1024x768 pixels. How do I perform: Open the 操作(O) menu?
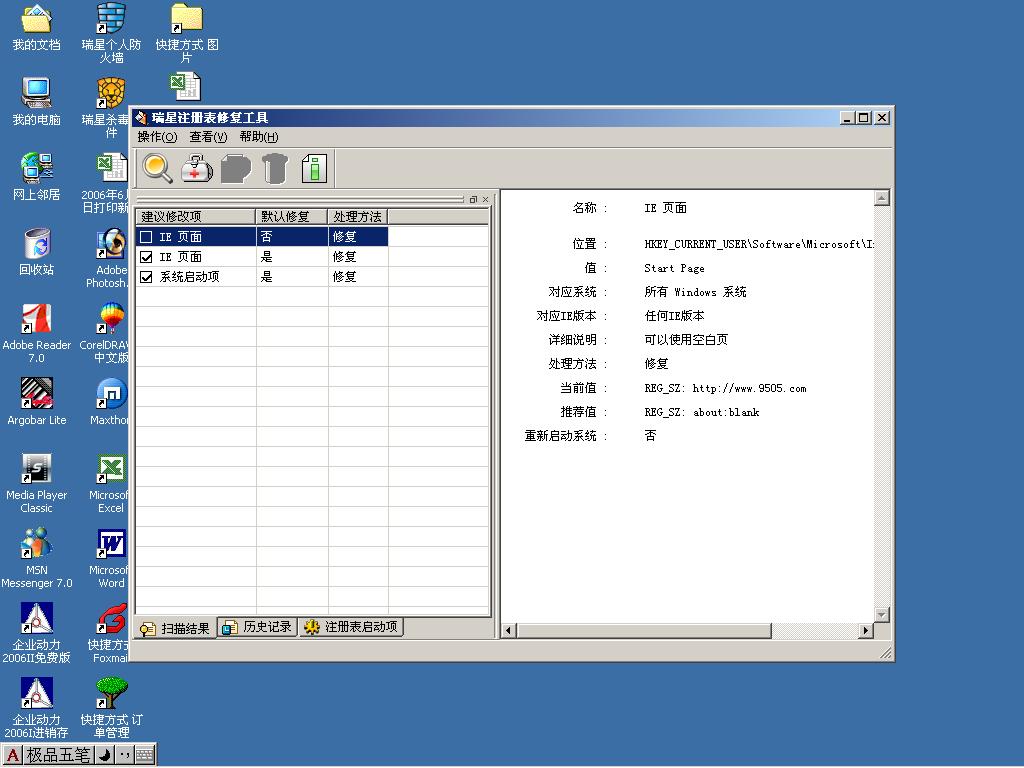coord(157,136)
